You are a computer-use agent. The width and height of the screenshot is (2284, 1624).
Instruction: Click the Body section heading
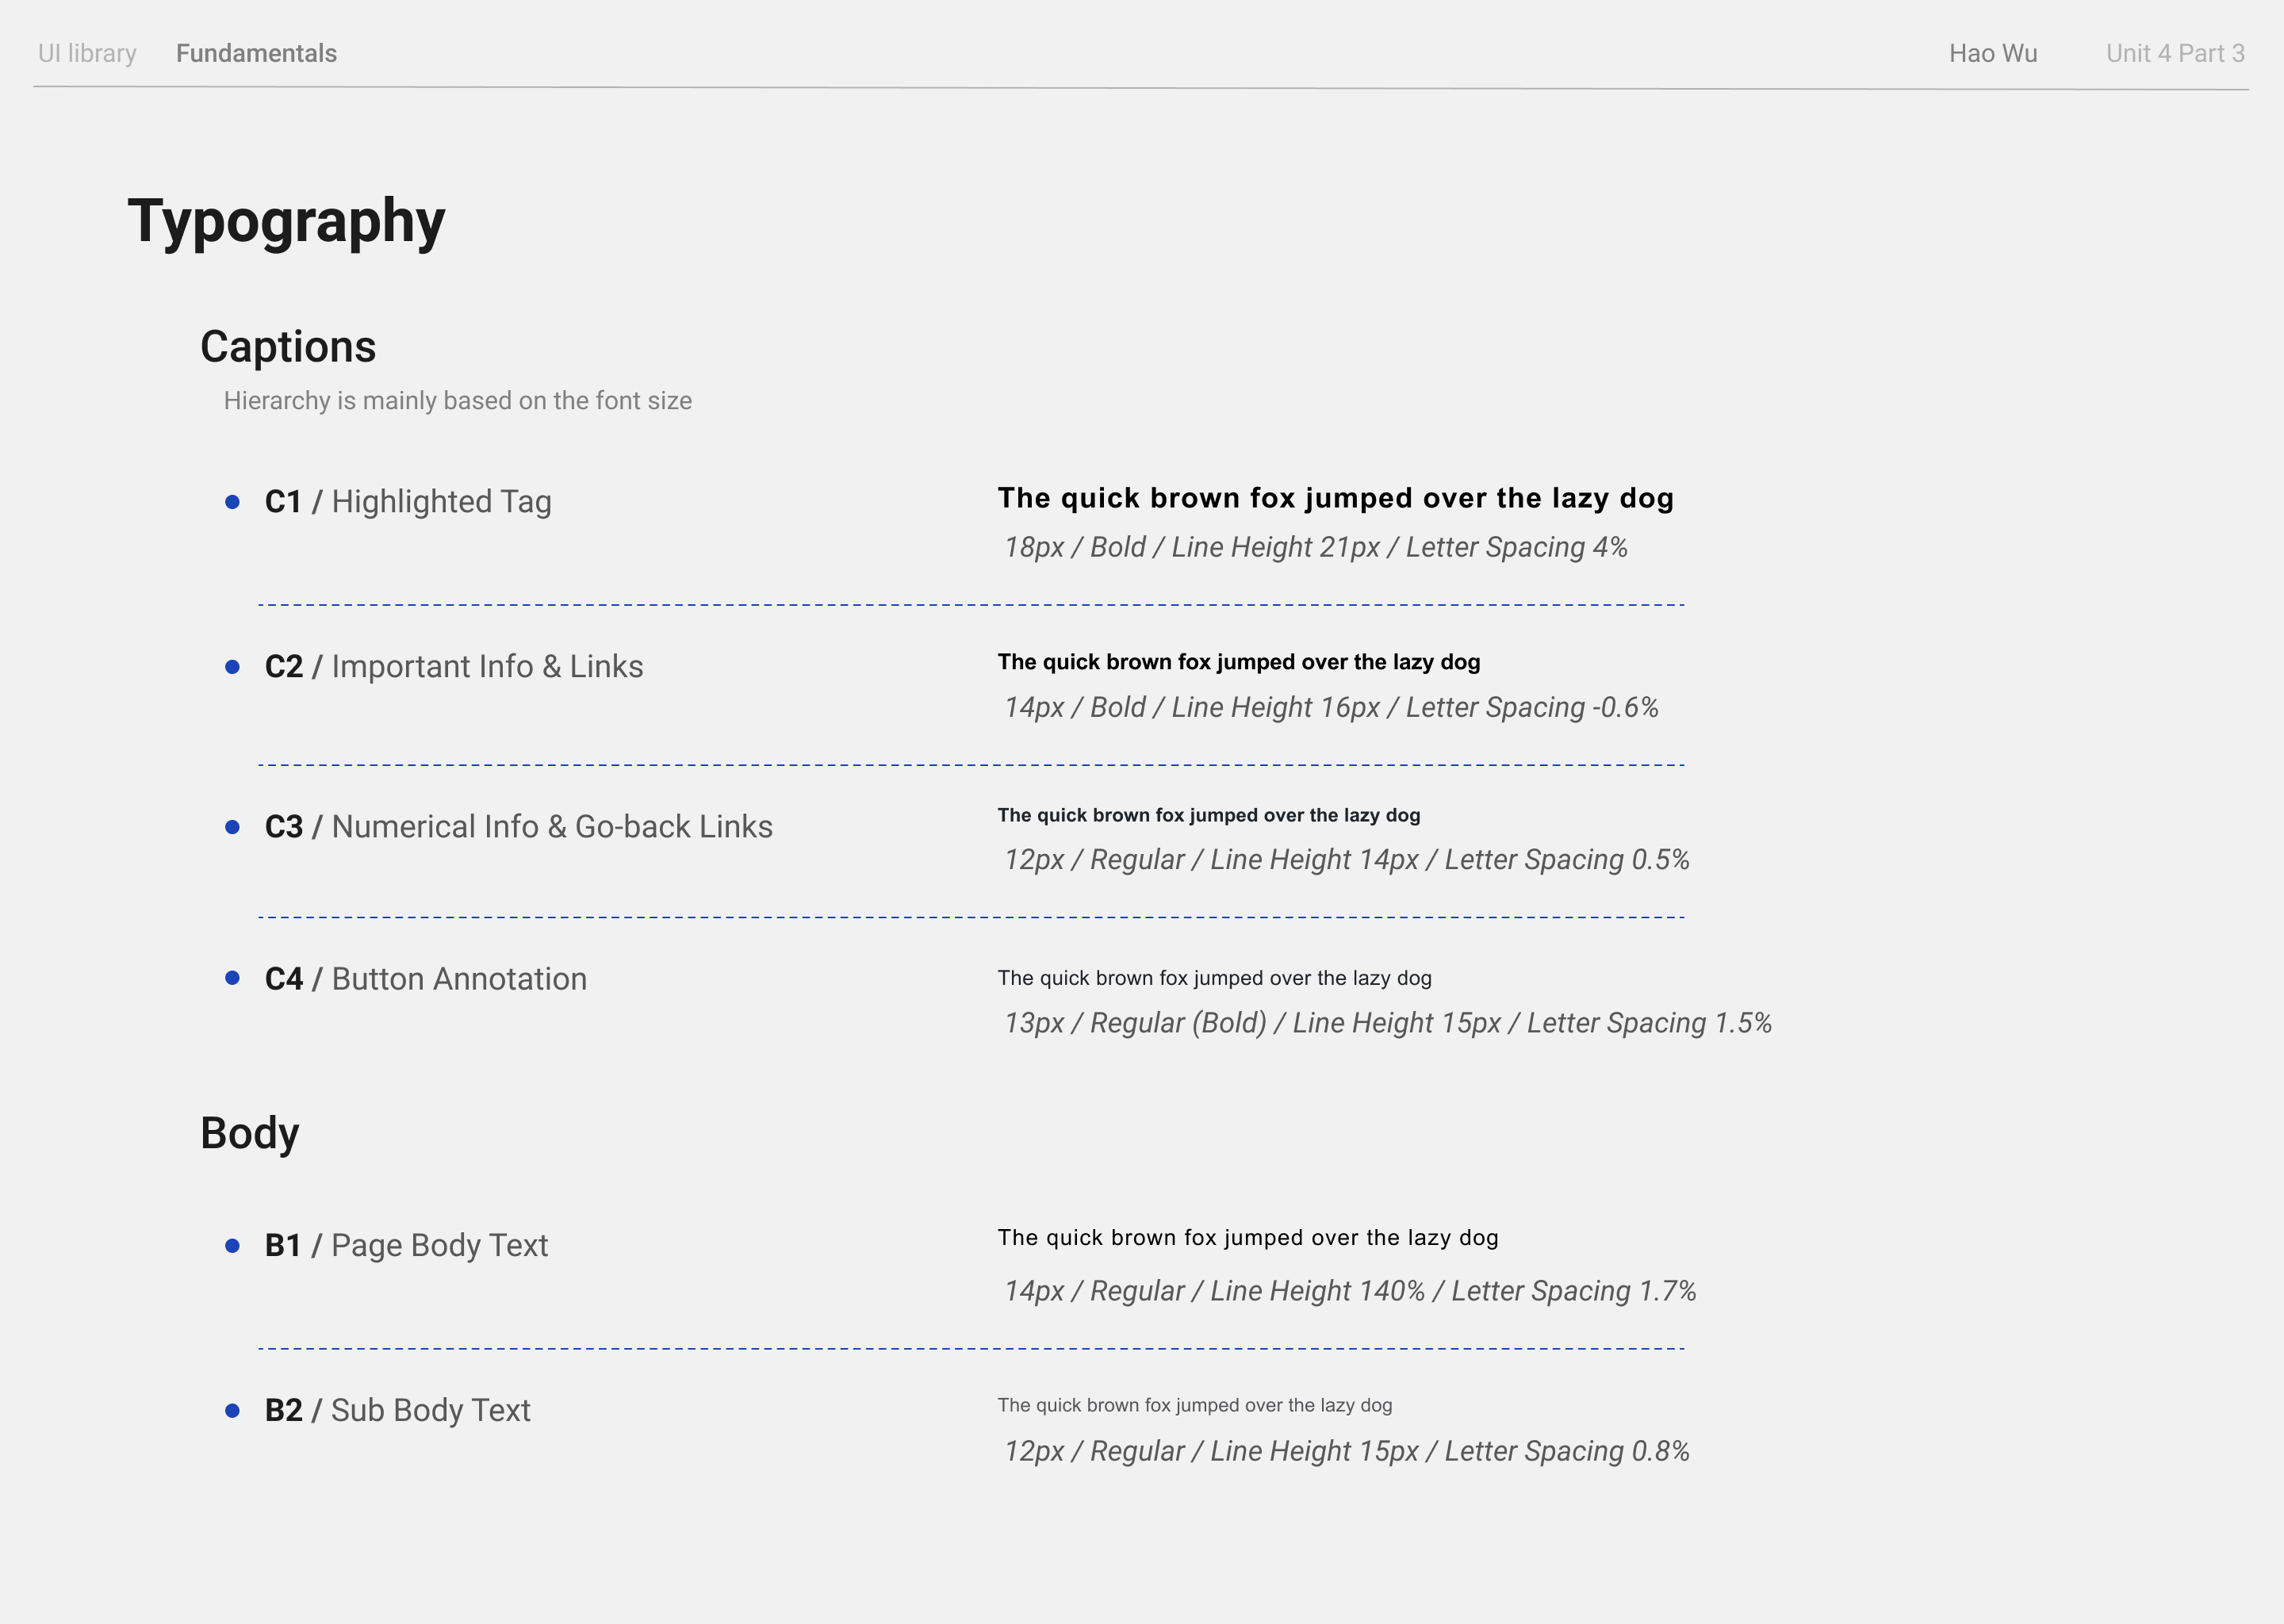[x=250, y=1133]
